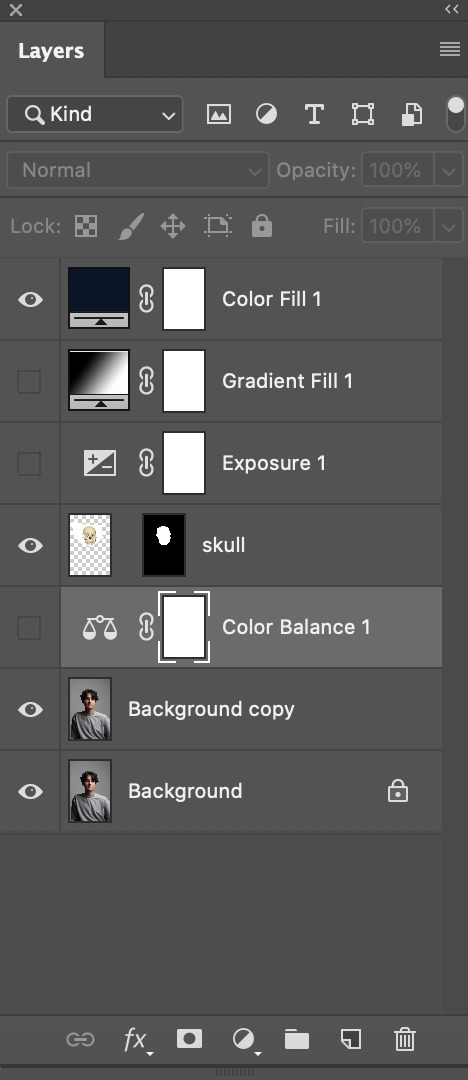
Task: Select Color Balance 1 mask thumbnail
Action: [184, 627]
